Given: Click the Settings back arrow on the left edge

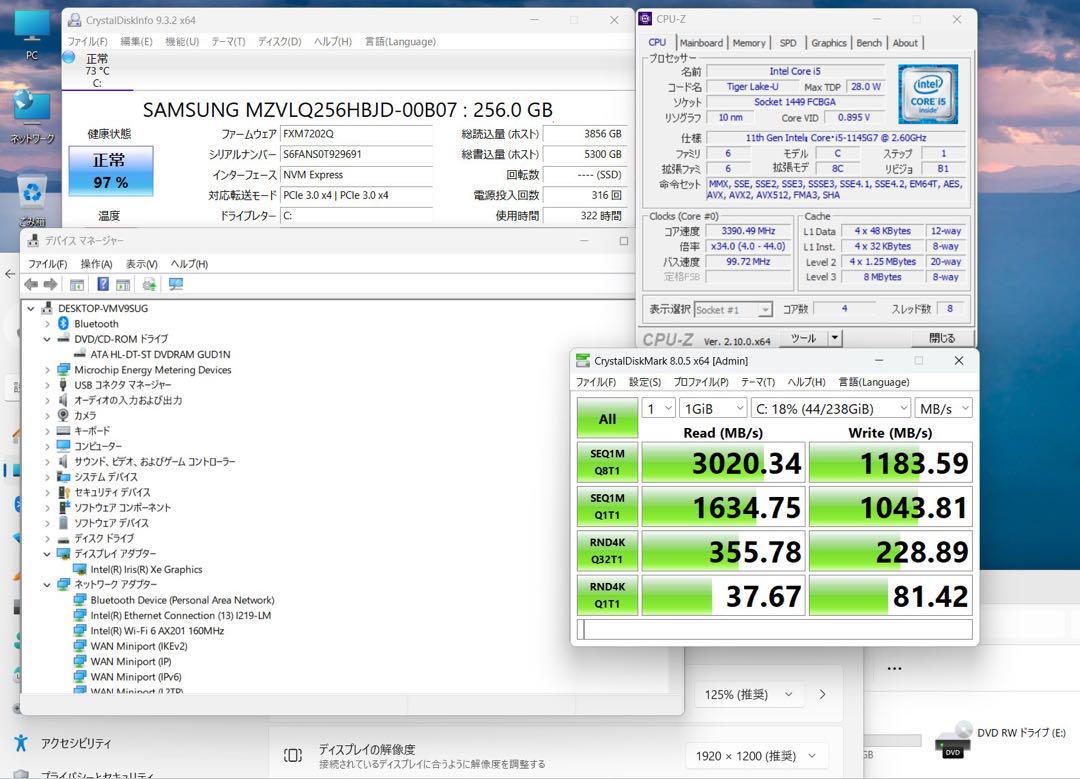Looking at the screenshot, I should 10,274.
